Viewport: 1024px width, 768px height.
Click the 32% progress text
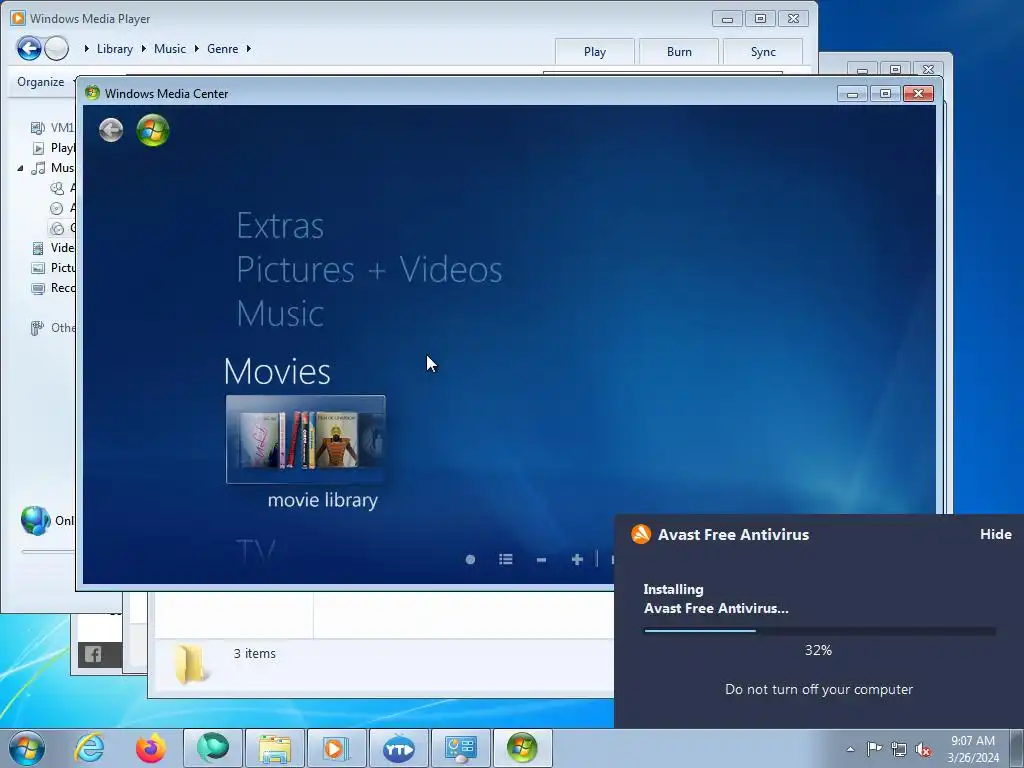818,650
